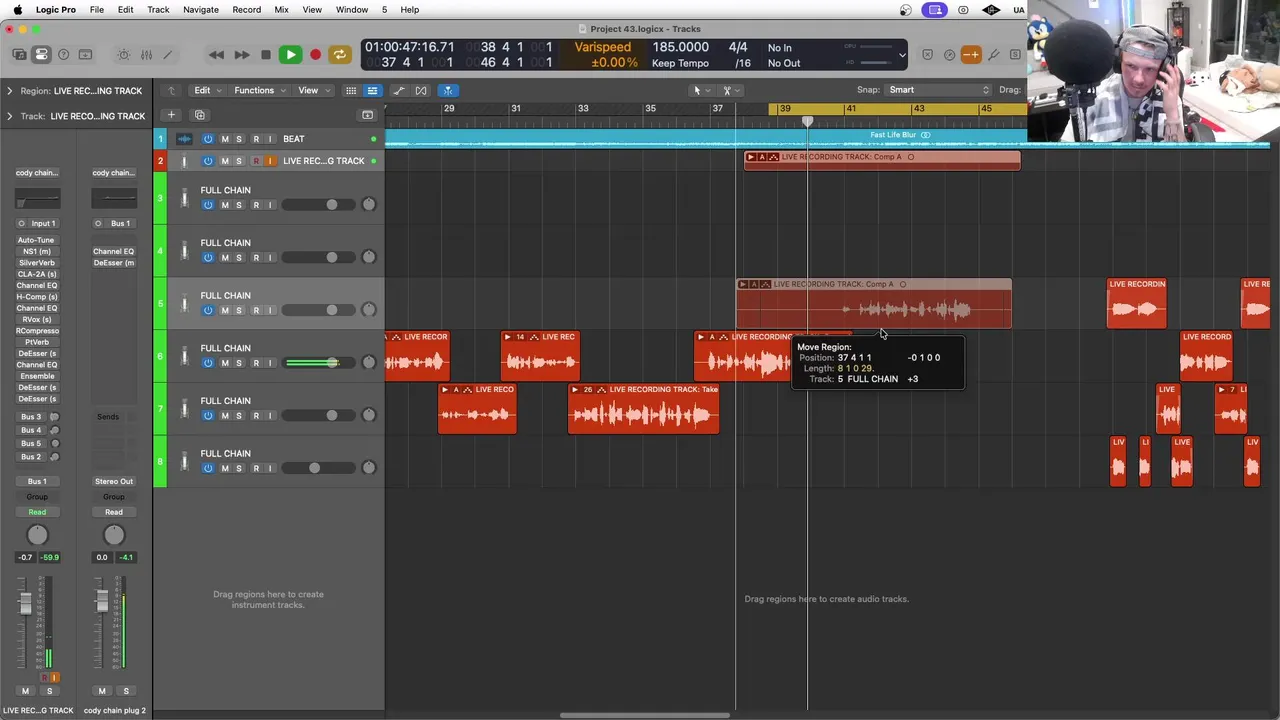This screenshot has width=1280, height=720.
Task: Open the View dropdown in Tracks area
Action: [312, 90]
